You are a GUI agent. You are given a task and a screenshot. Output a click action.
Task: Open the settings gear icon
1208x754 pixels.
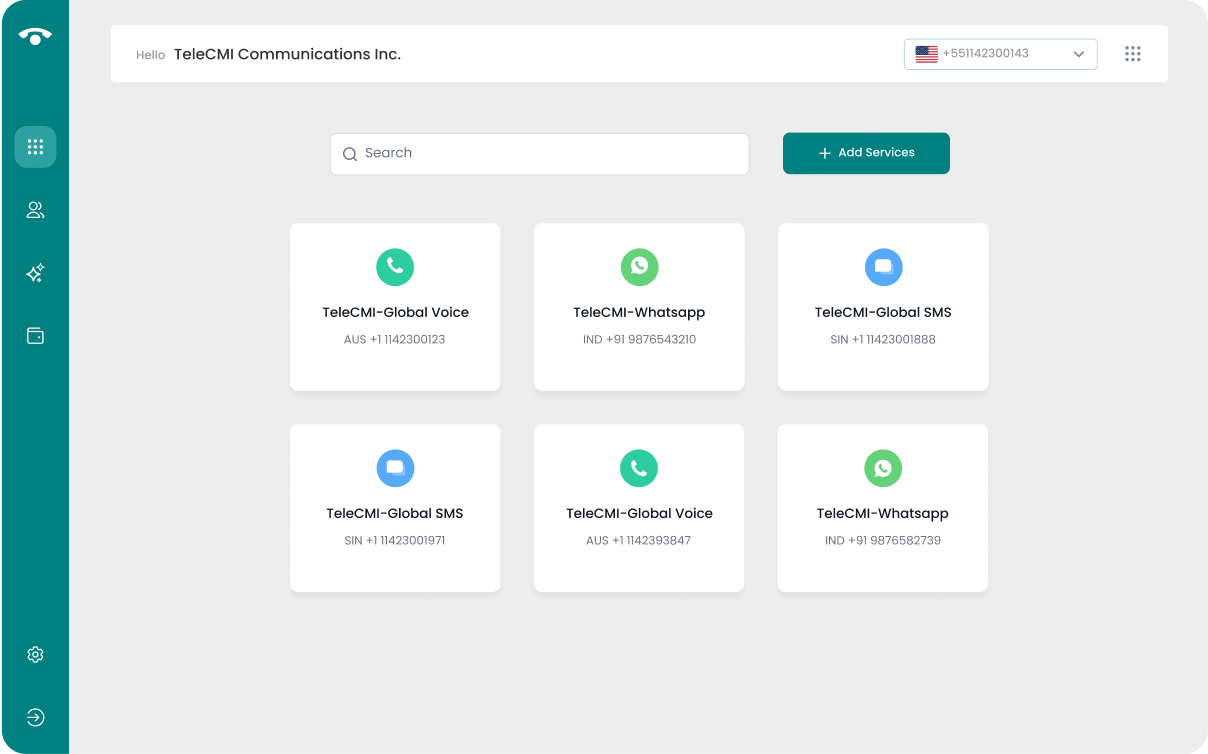click(35, 654)
